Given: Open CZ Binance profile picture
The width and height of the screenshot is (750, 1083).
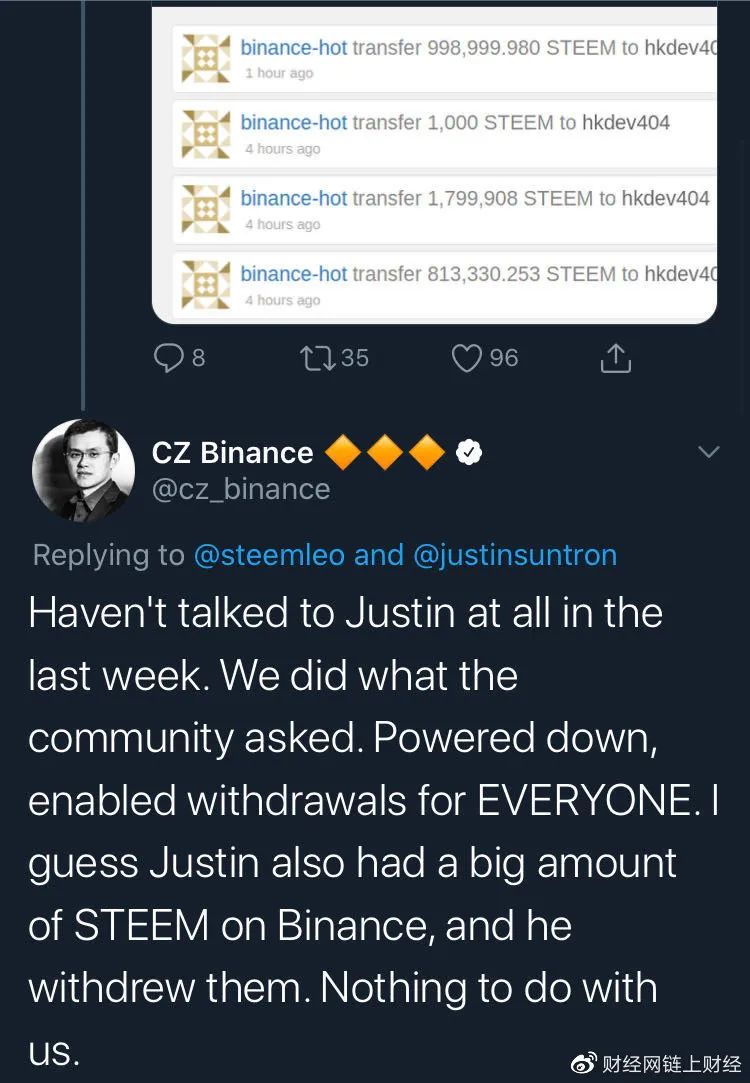Looking at the screenshot, I should [x=84, y=470].
